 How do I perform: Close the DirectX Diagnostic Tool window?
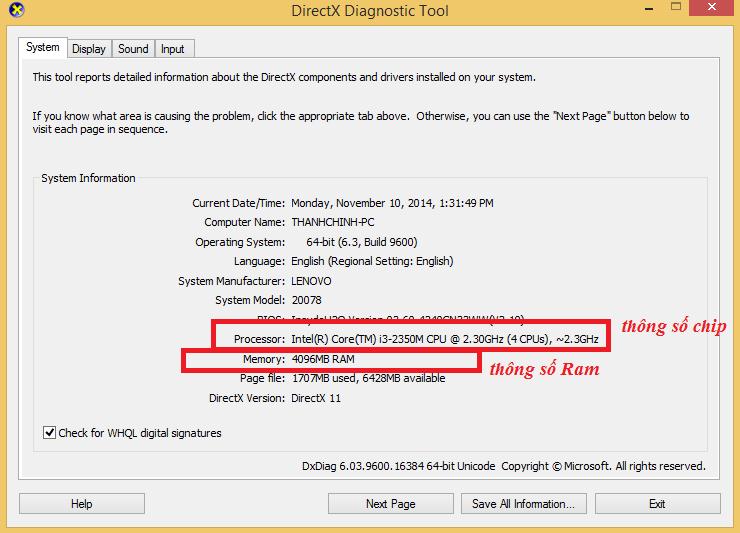pos(713,8)
